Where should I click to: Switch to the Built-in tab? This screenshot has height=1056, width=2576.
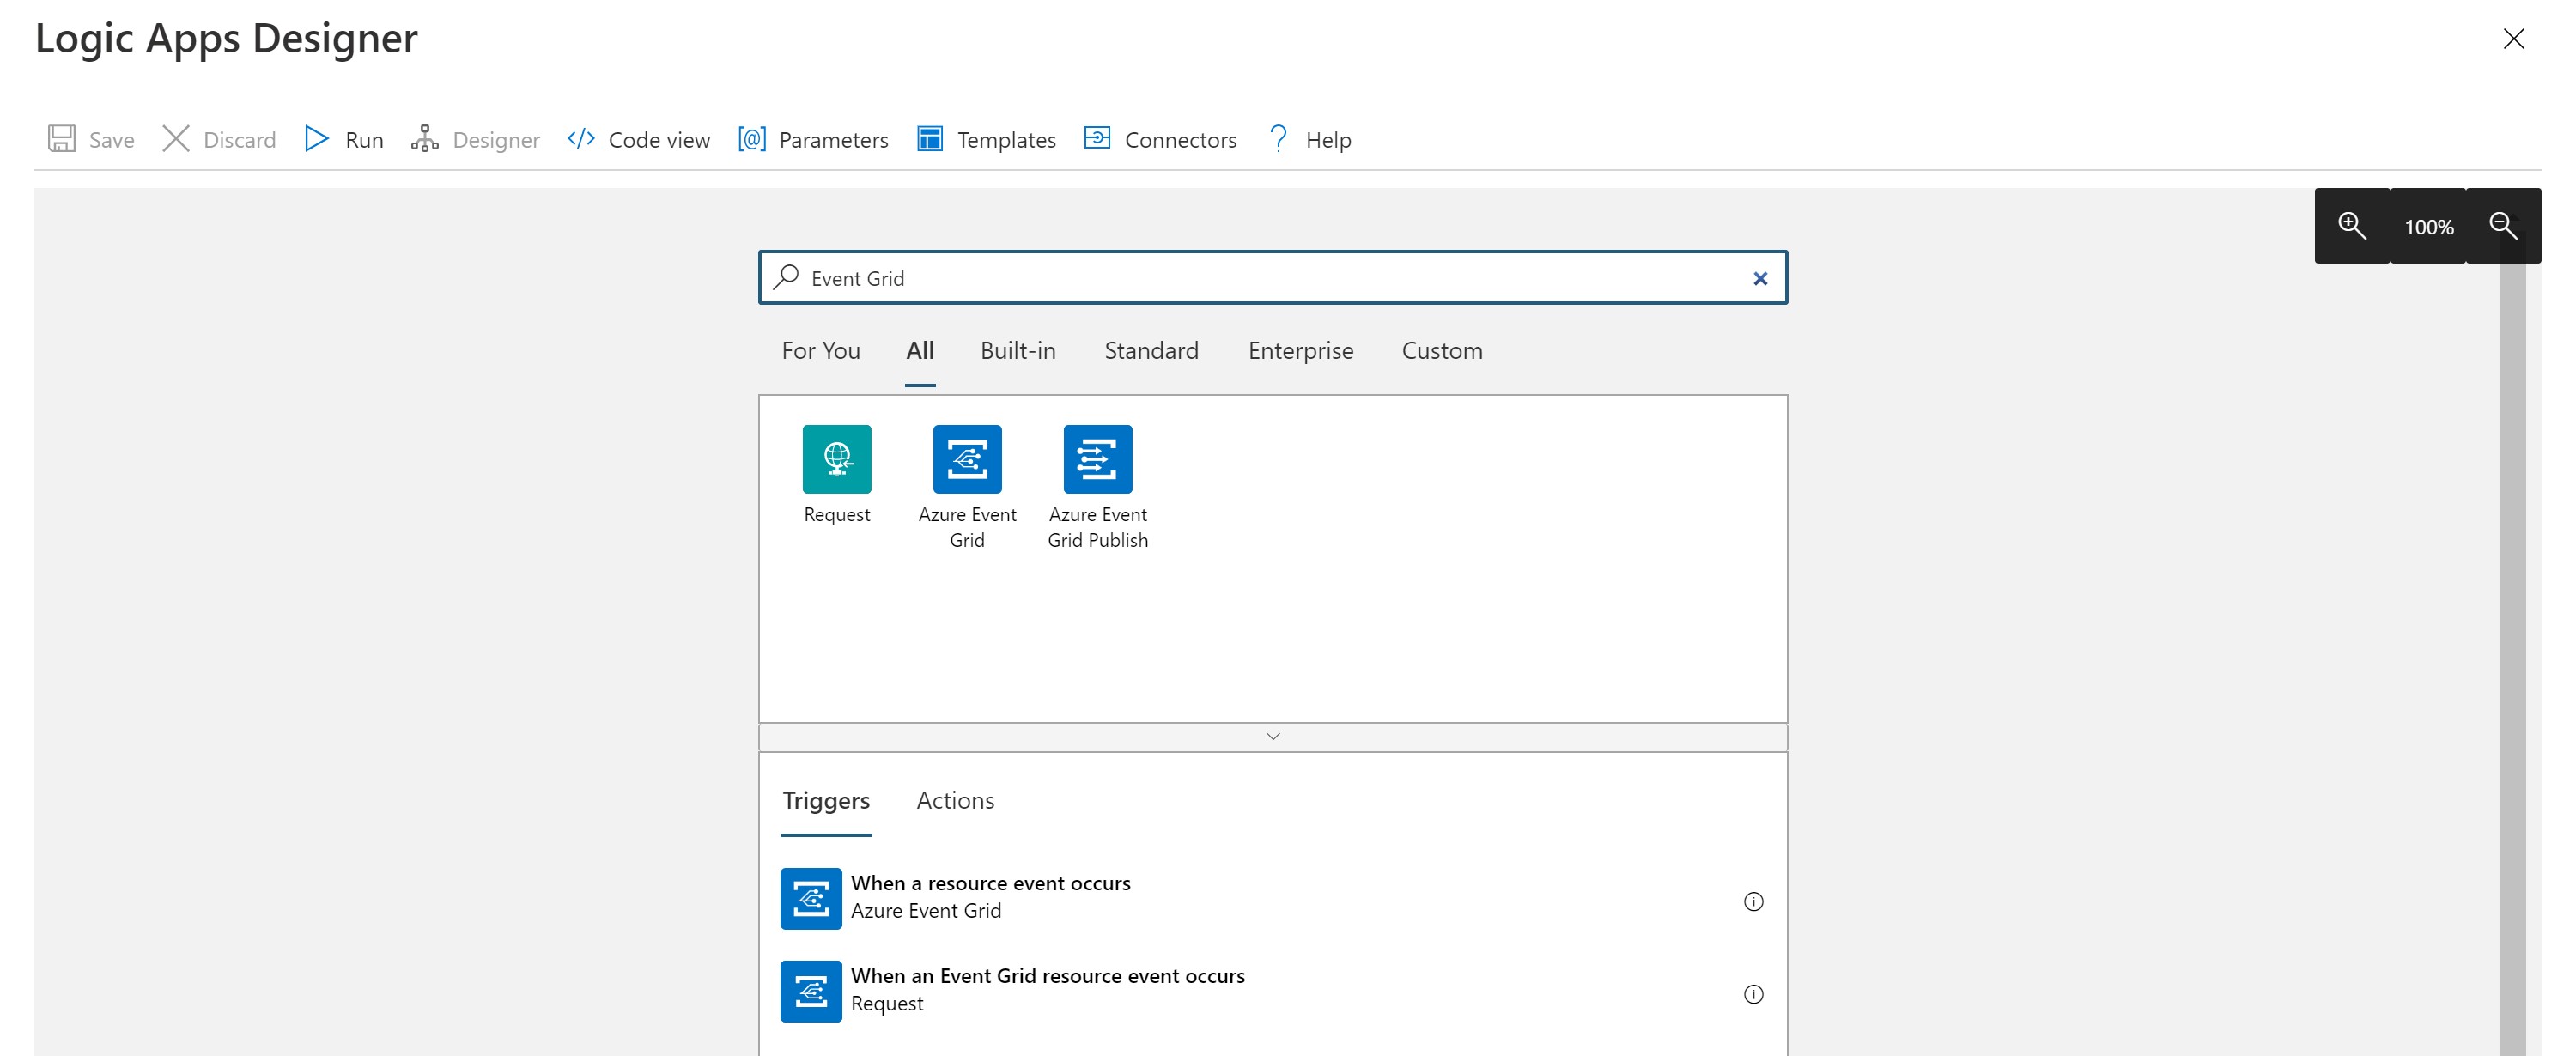coord(1017,351)
